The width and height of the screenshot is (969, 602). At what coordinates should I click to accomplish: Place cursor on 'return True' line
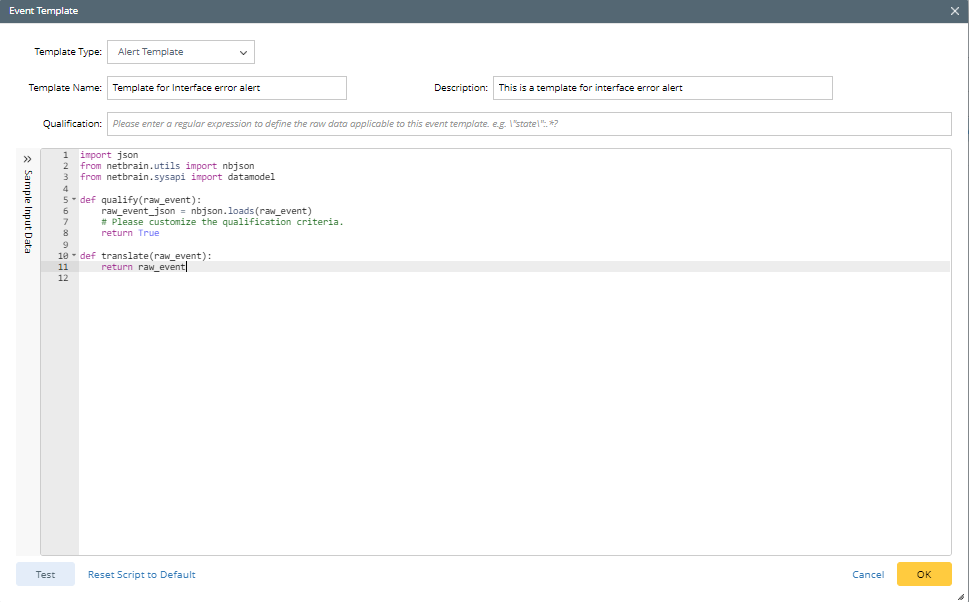click(129, 233)
